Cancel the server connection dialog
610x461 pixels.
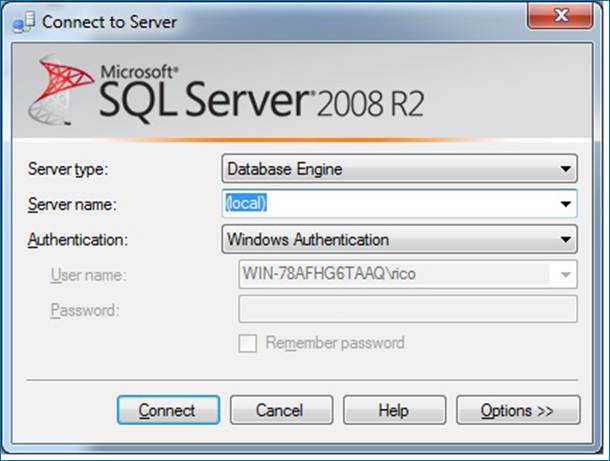pyautogui.click(x=281, y=410)
